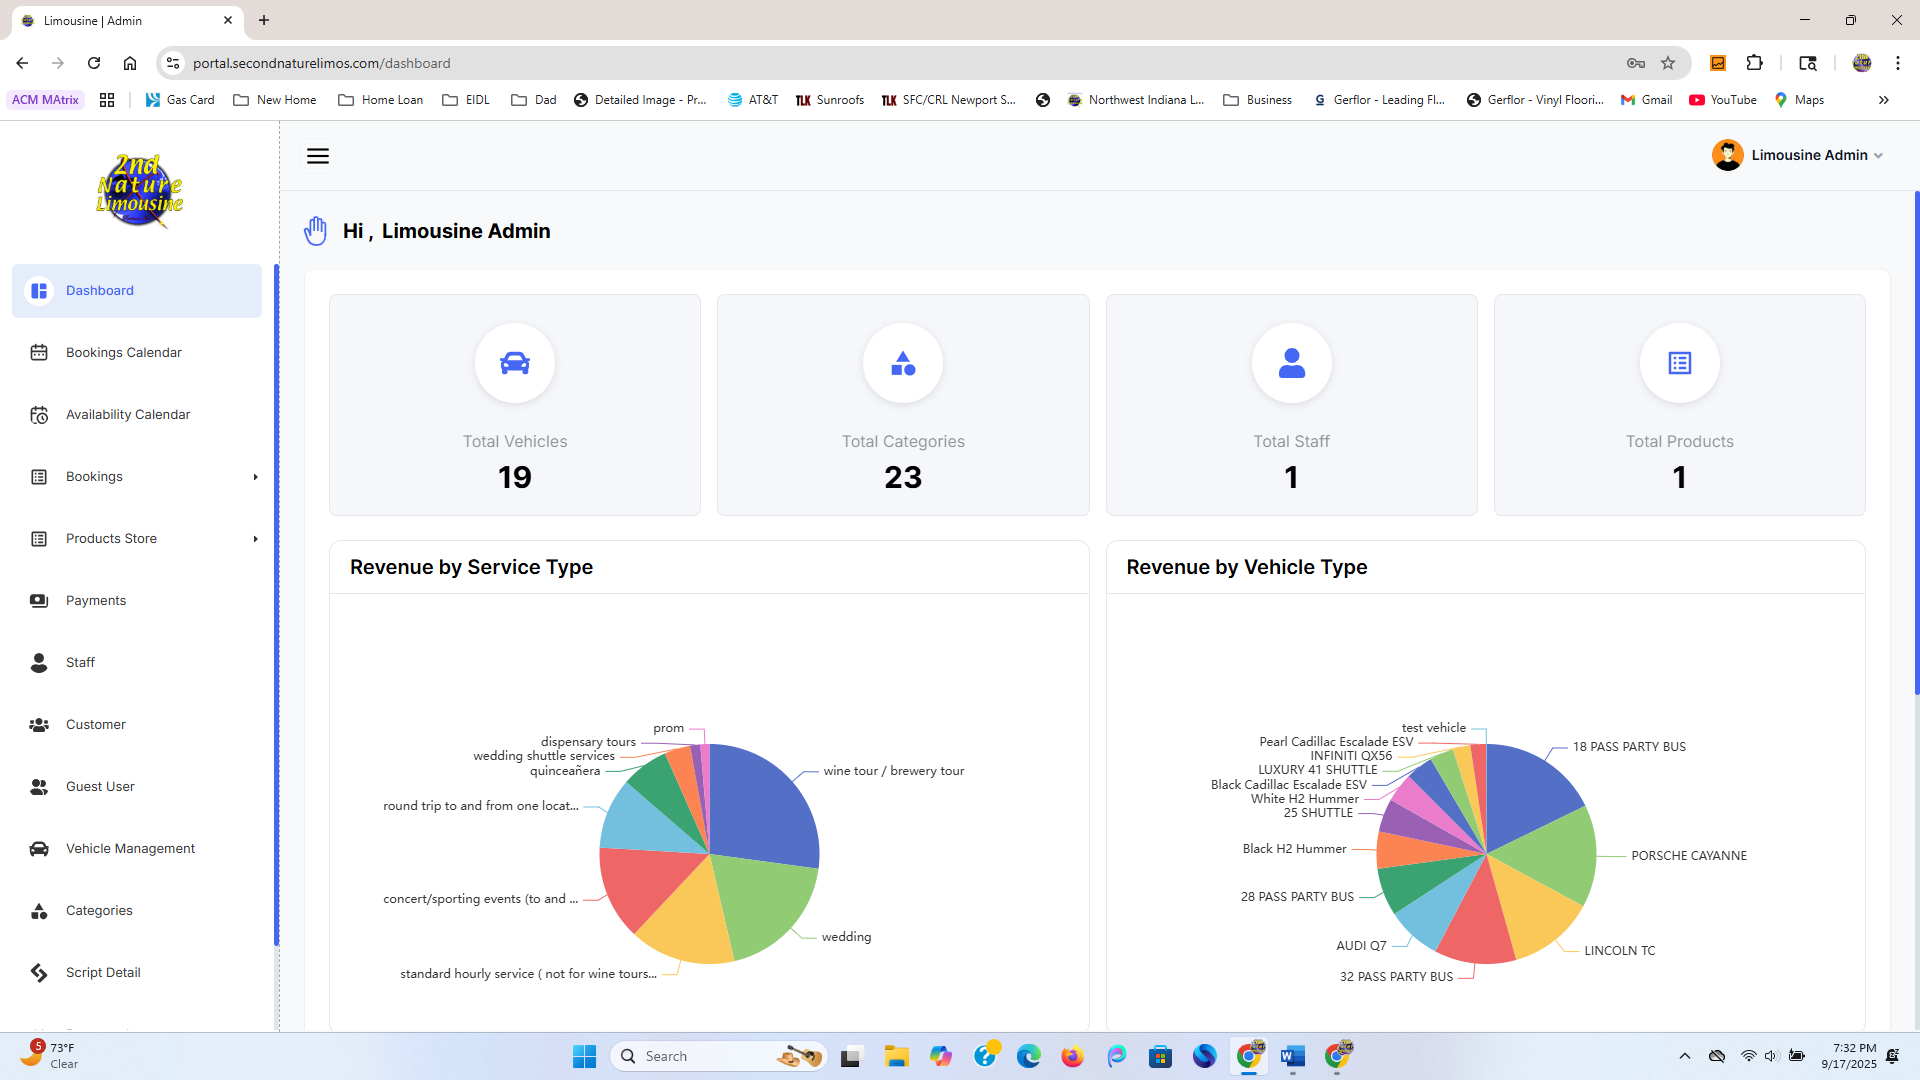The image size is (1920, 1080).
Task: Click the Payments icon in sidebar
Action: [x=39, y=601]
